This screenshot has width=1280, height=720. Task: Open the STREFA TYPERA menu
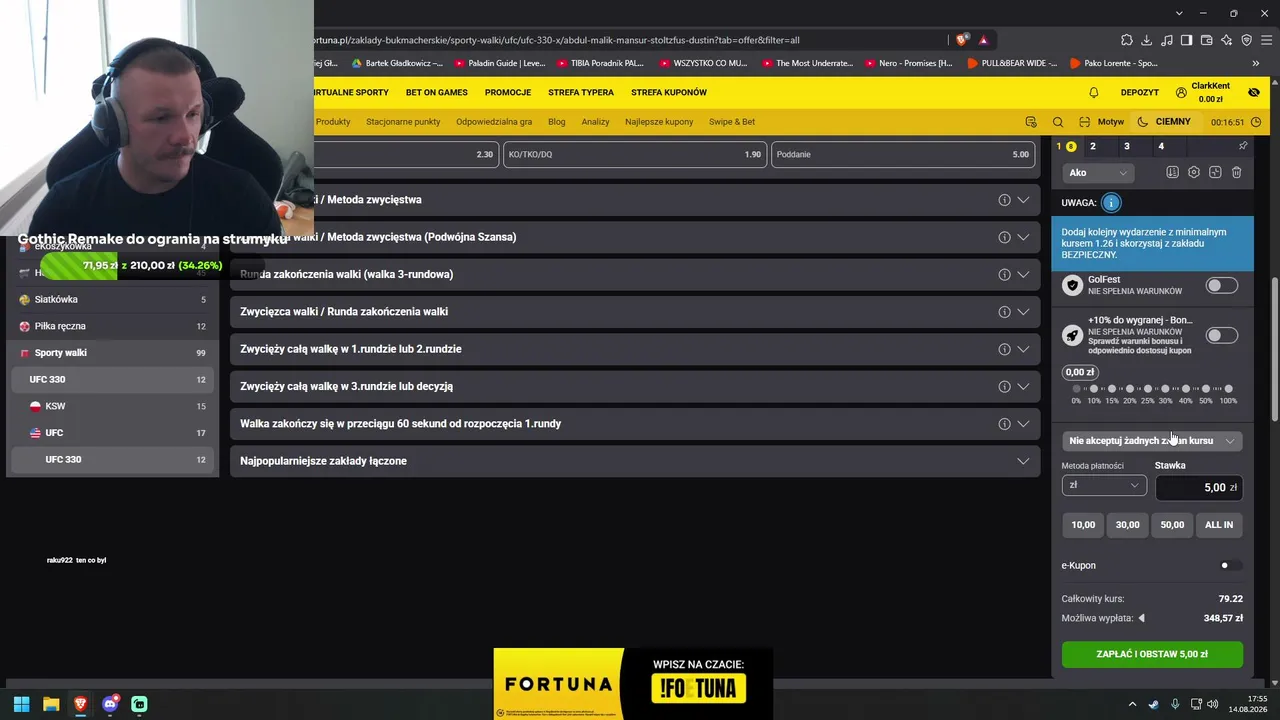[581, 93]
